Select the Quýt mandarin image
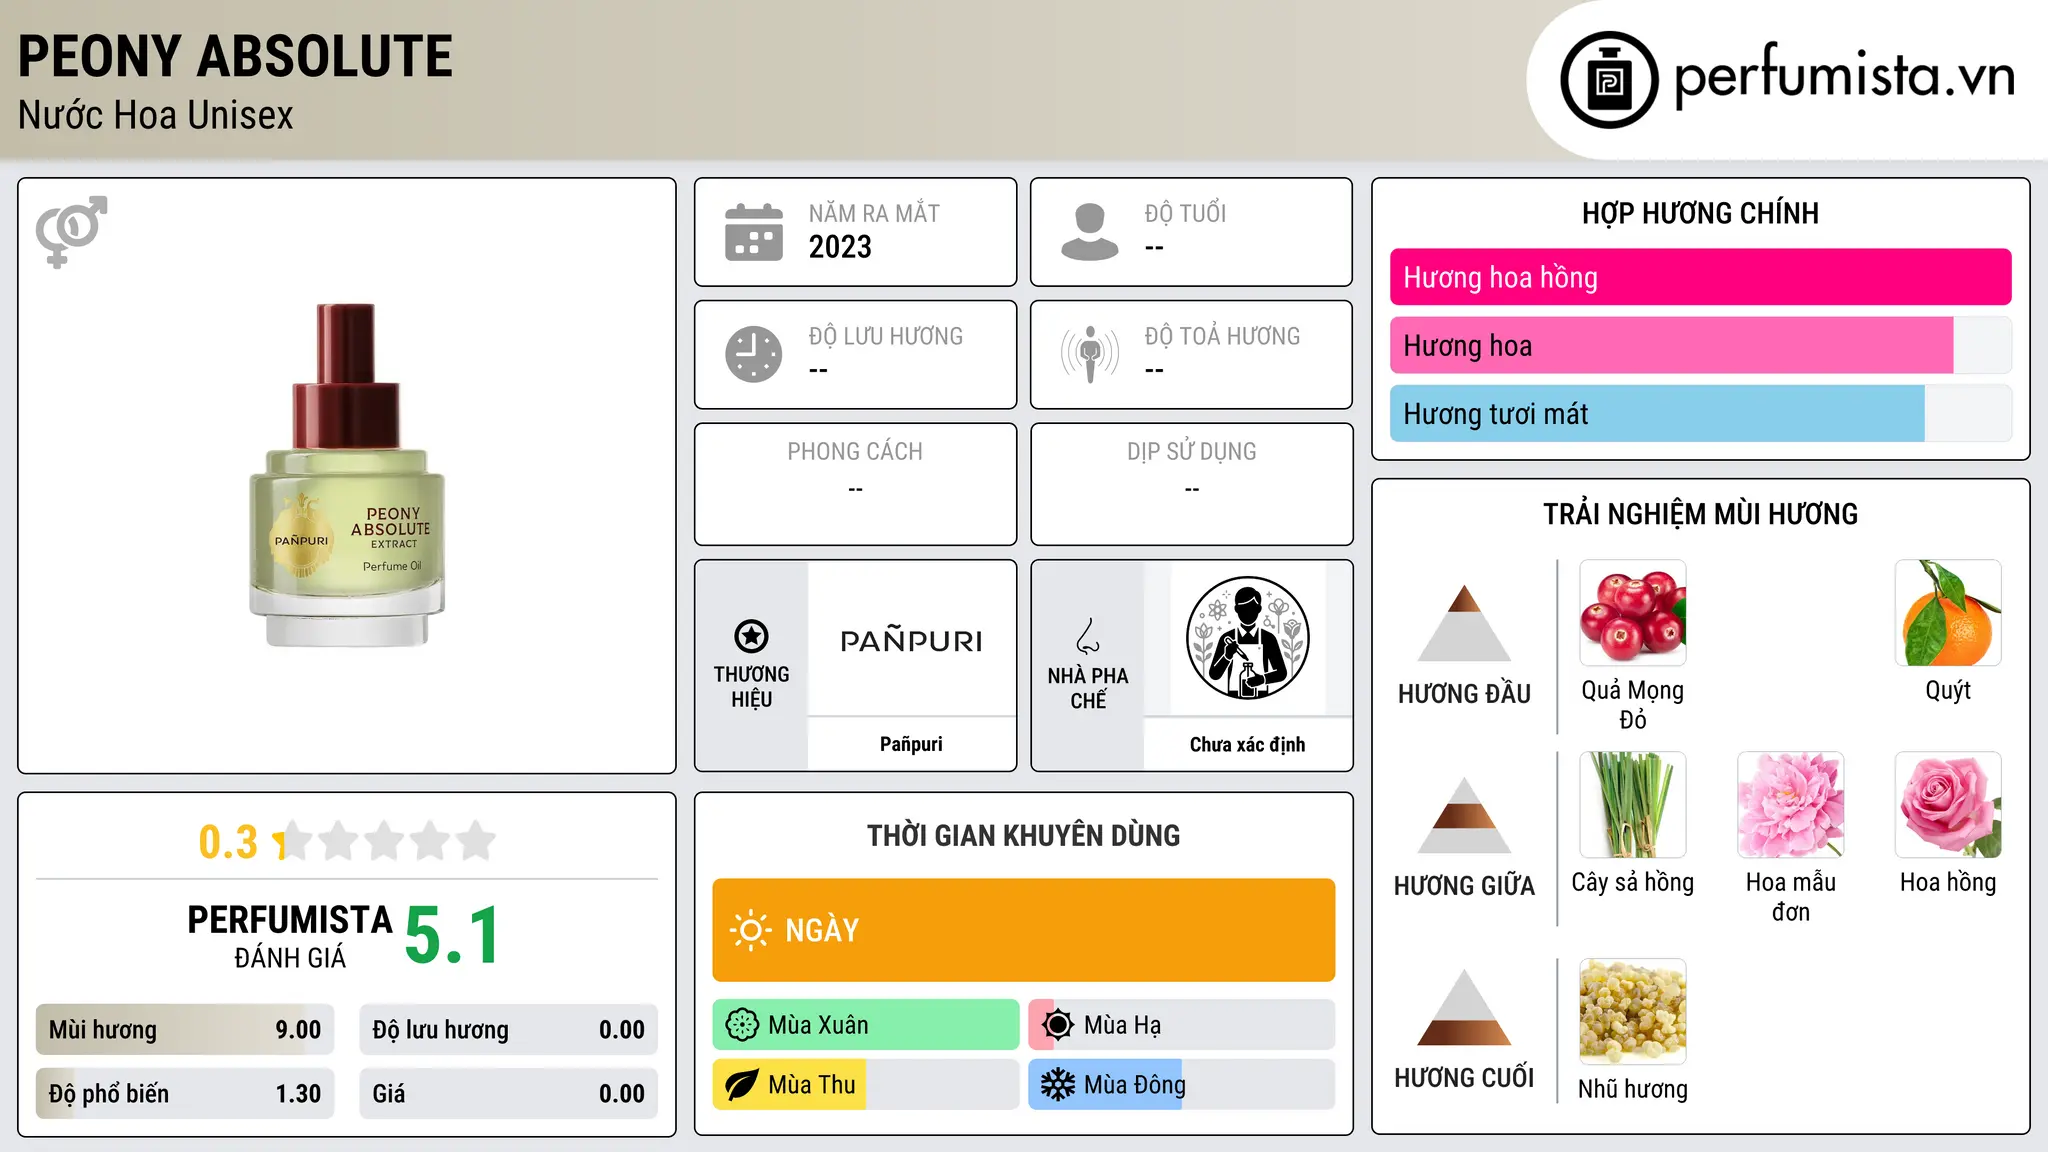 click(x=1948, y=613)
